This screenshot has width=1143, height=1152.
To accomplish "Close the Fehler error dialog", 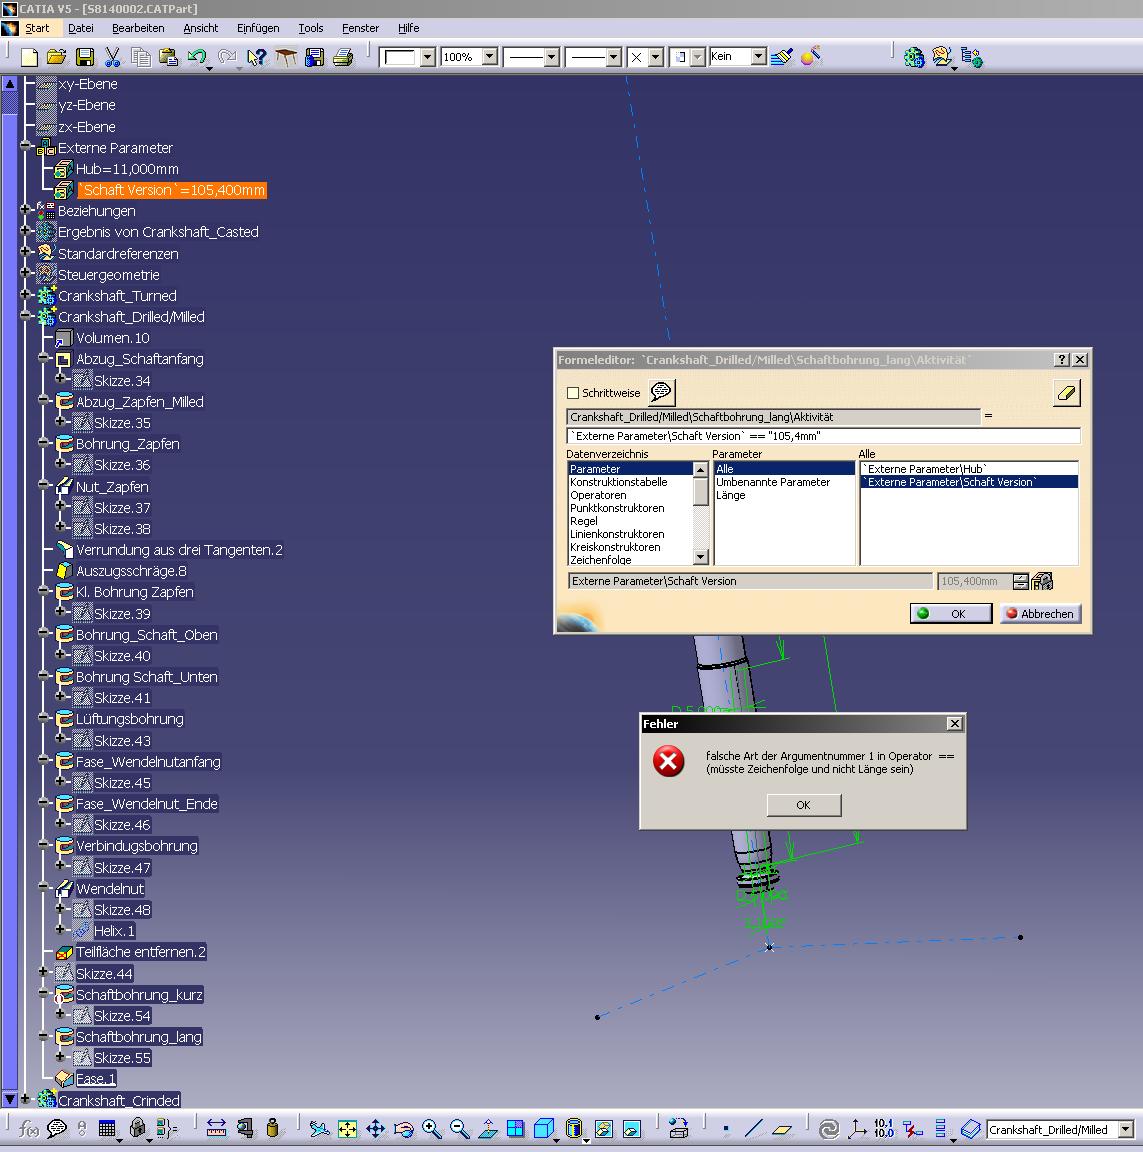I will [954, 724].
